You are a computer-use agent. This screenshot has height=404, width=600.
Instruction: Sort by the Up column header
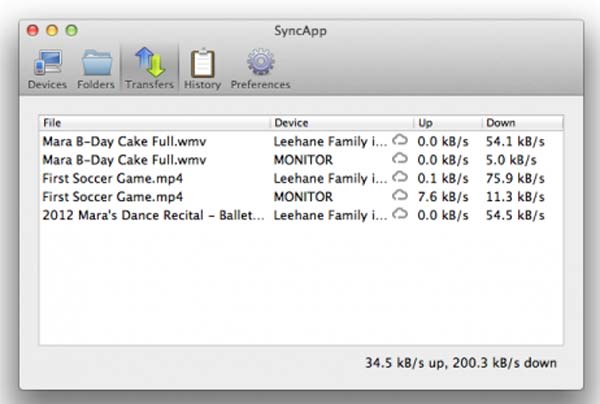(x=446, y=122)
